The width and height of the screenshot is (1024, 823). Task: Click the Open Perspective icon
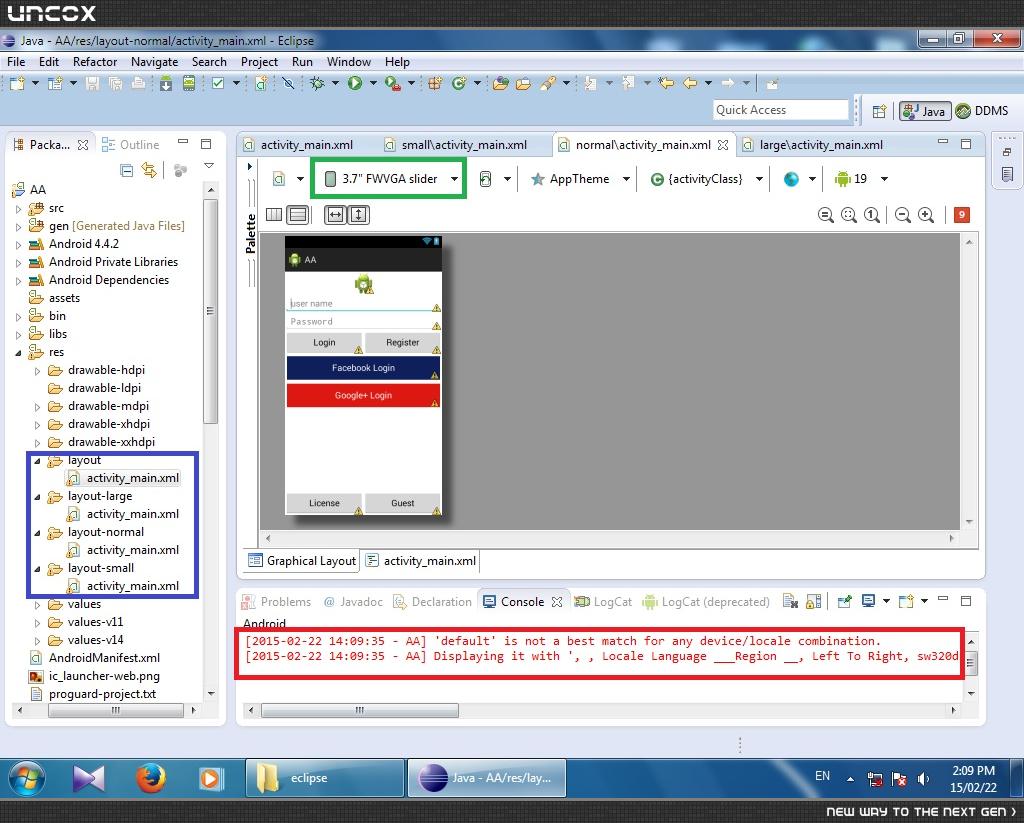point(879,111)
